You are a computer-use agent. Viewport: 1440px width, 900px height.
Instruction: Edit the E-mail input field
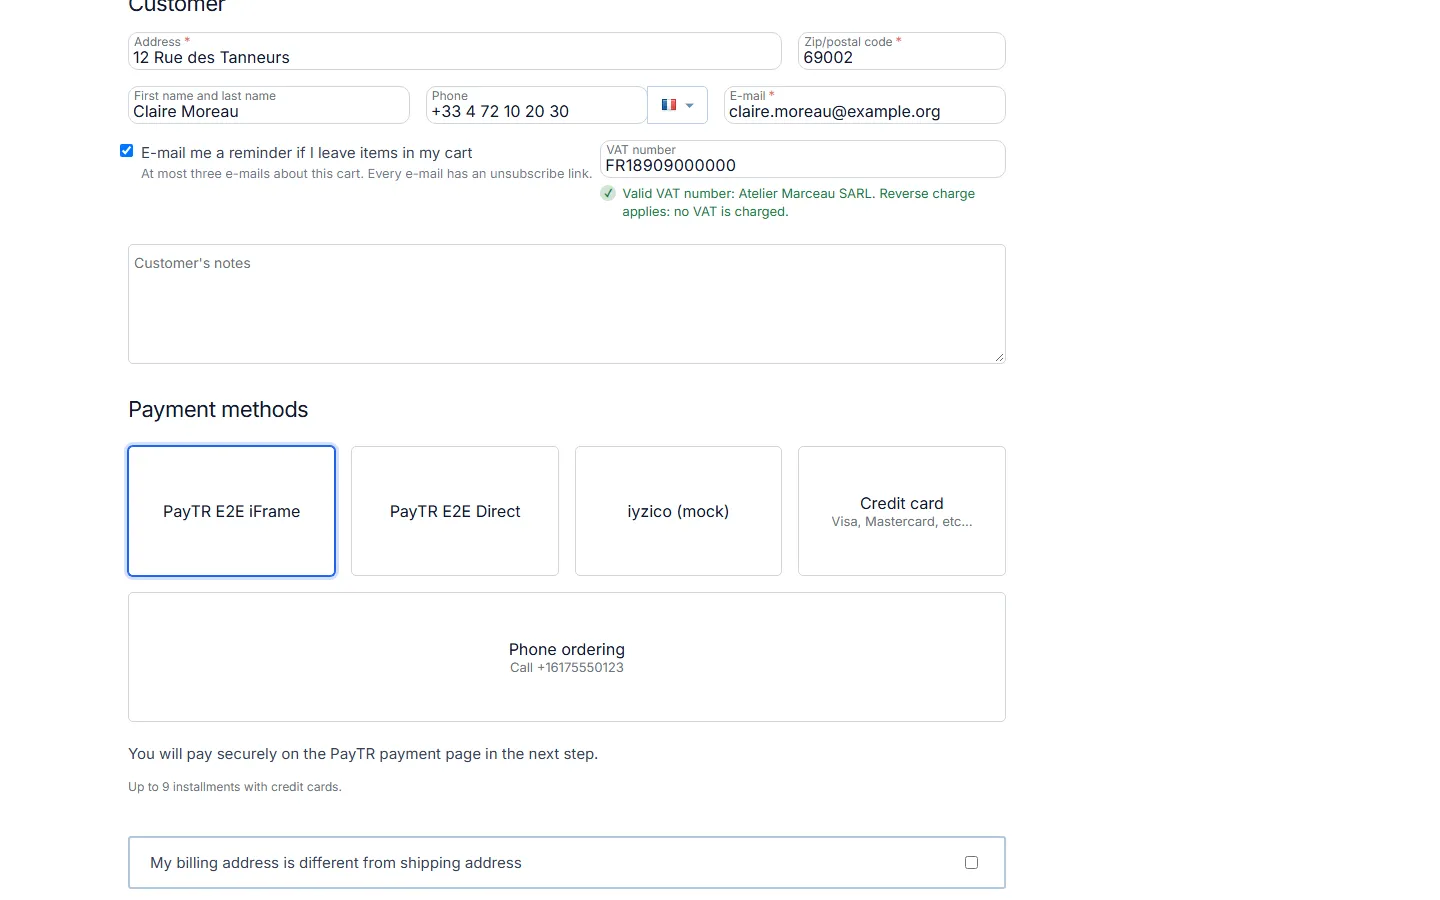point(865,105)
